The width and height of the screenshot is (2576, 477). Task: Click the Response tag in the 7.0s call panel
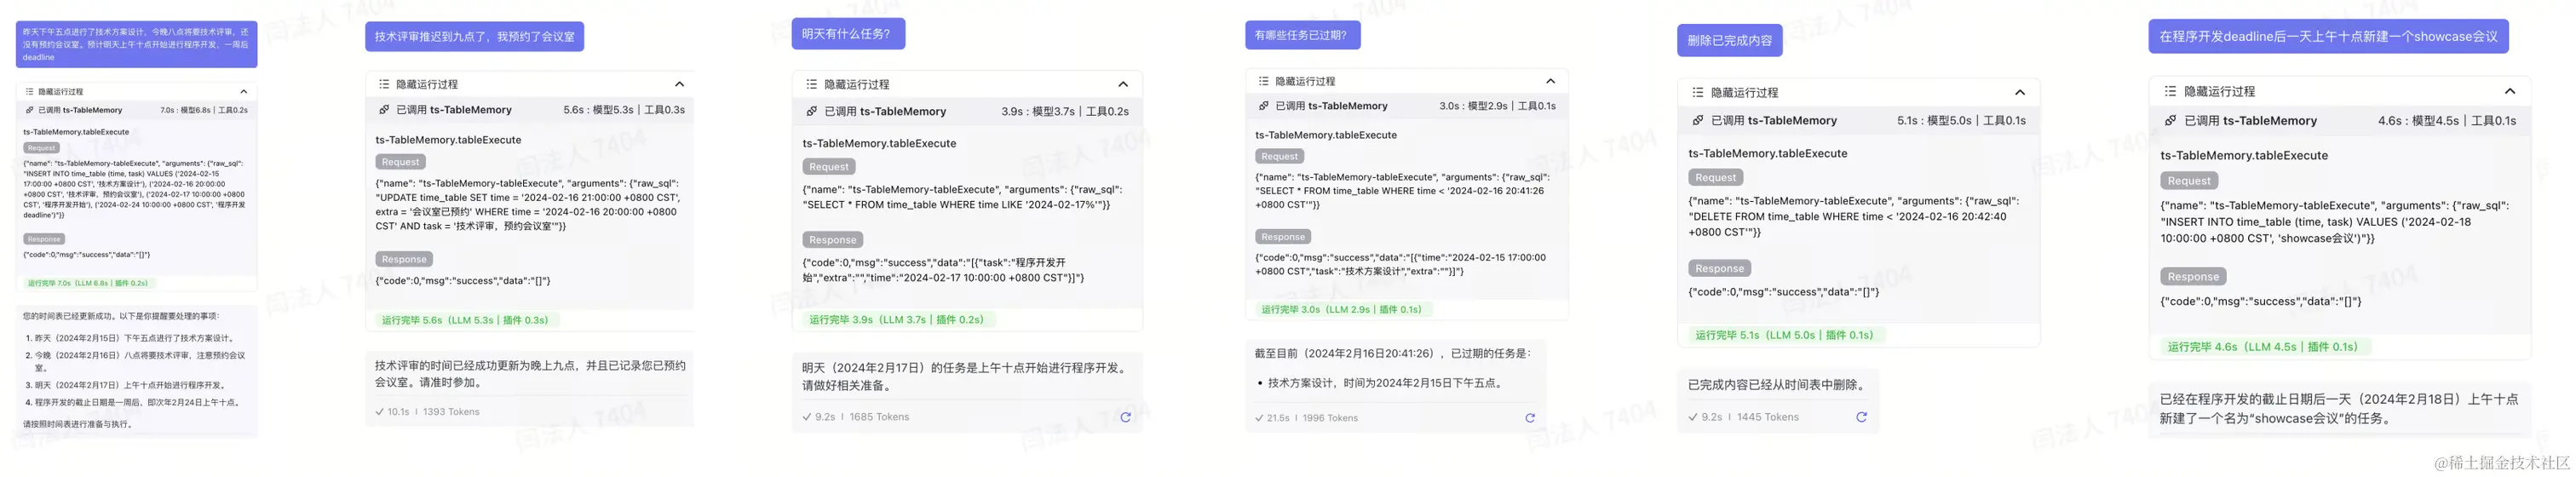44,239
